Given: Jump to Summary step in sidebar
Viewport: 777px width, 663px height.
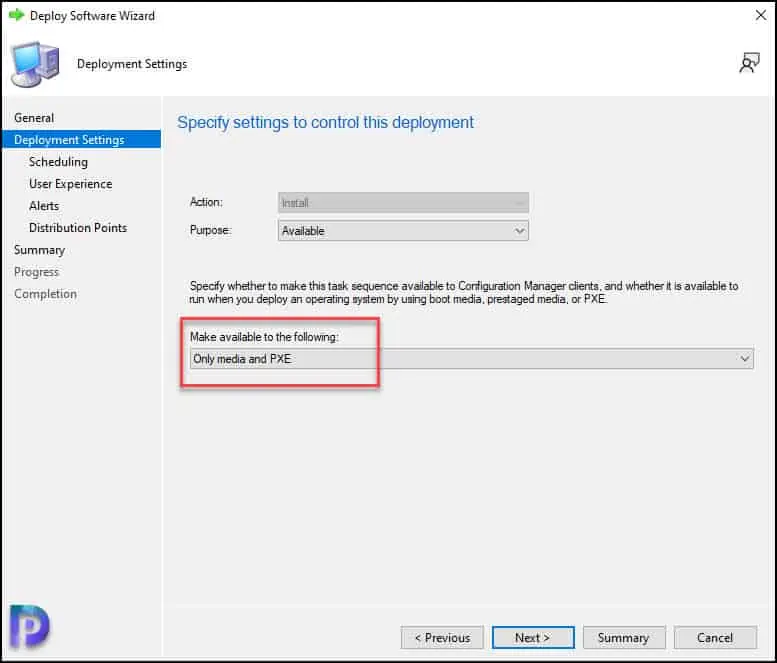Looking at the screenshot, I should coord(39,250).
